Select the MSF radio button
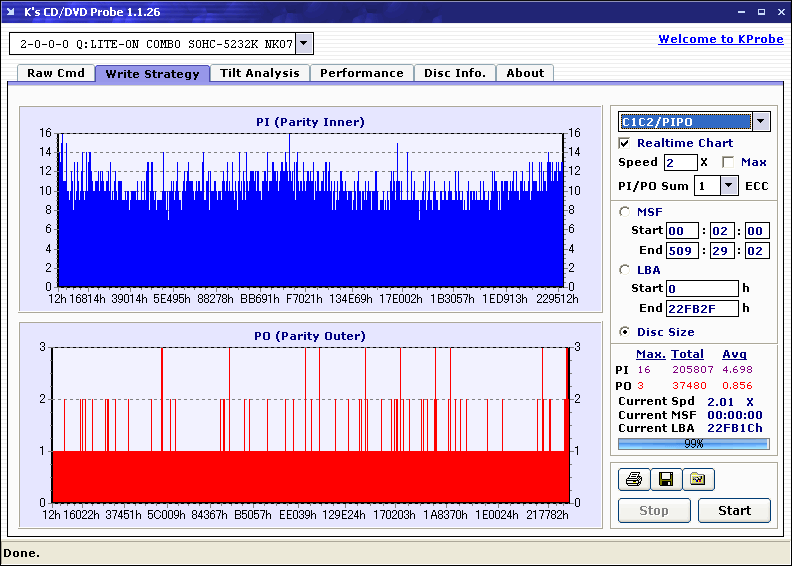 tap(625, 211)
